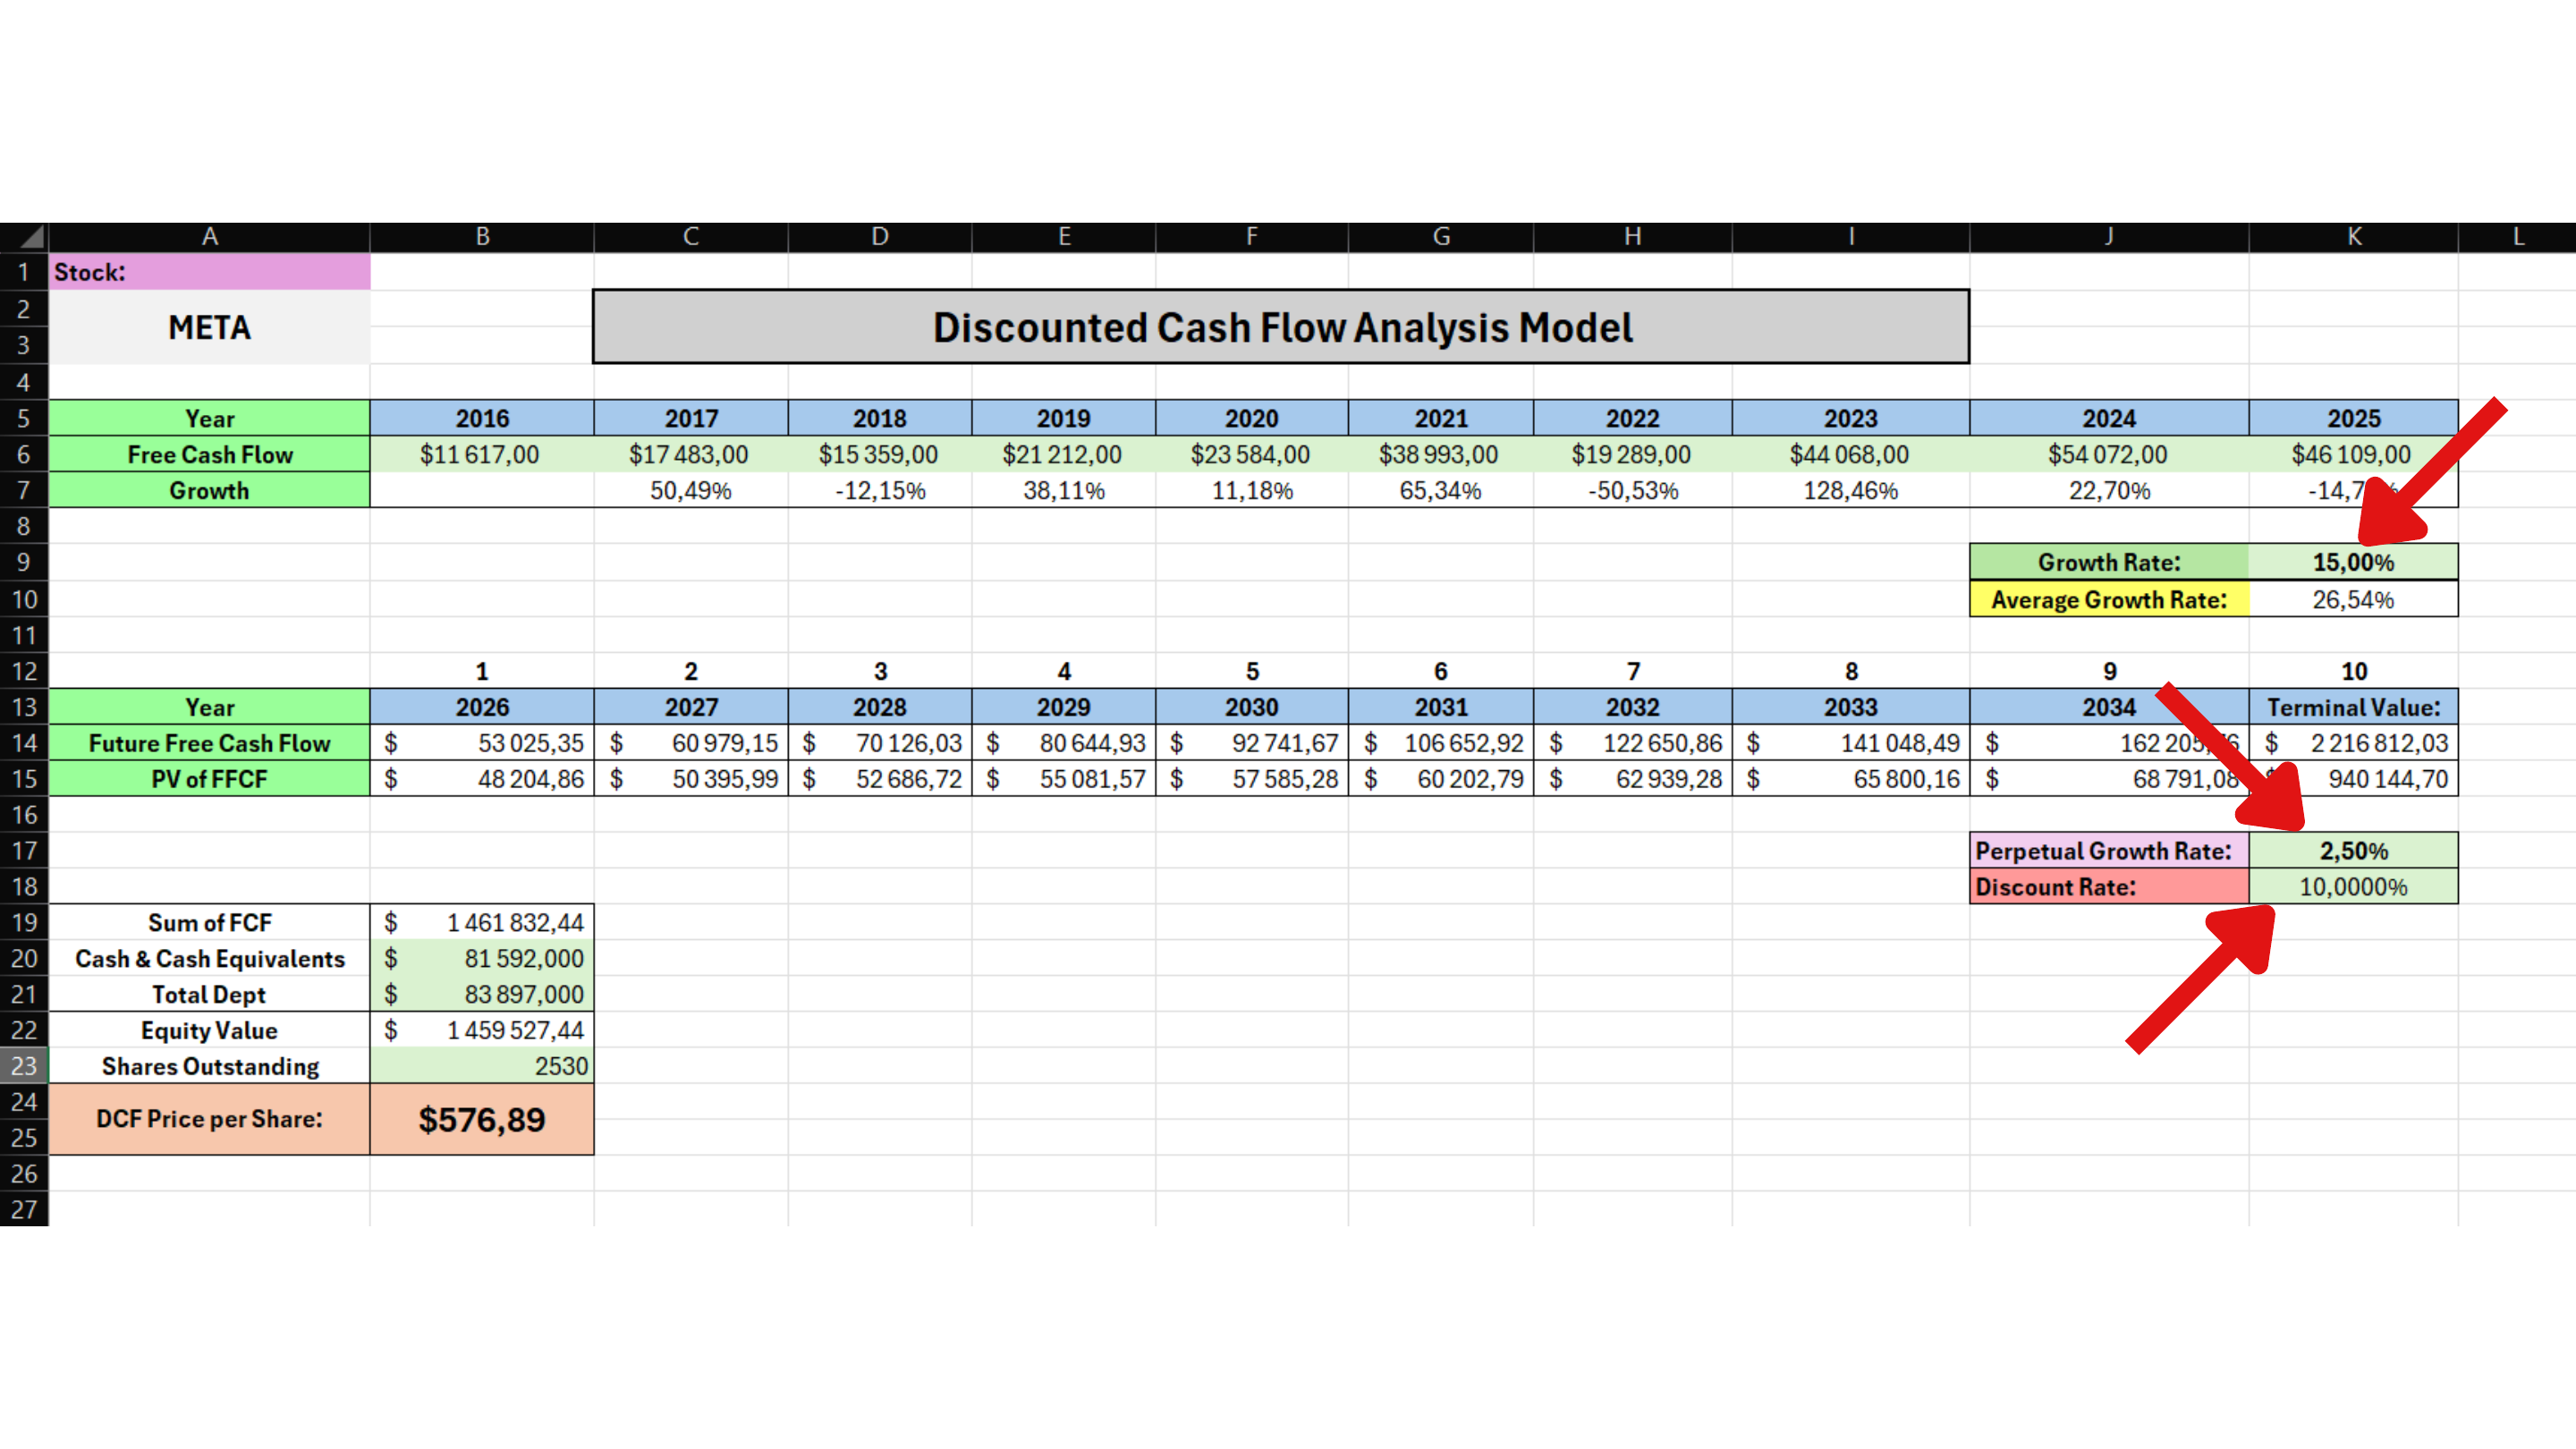Viewport: 2576px width, 1449px height.
Task: Select the Discount Rate value 10,0000%
Action: click(2353, 887)
